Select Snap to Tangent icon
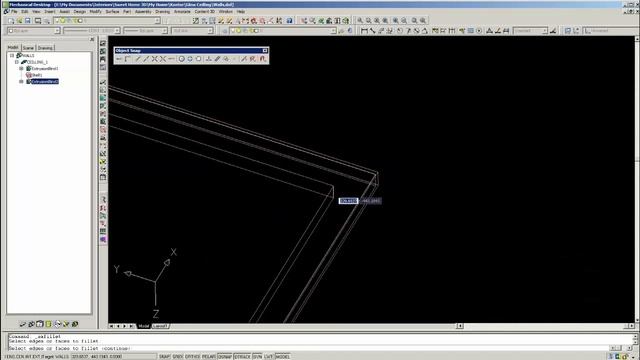Screen dimensions: 640x360 click(199, 59)
